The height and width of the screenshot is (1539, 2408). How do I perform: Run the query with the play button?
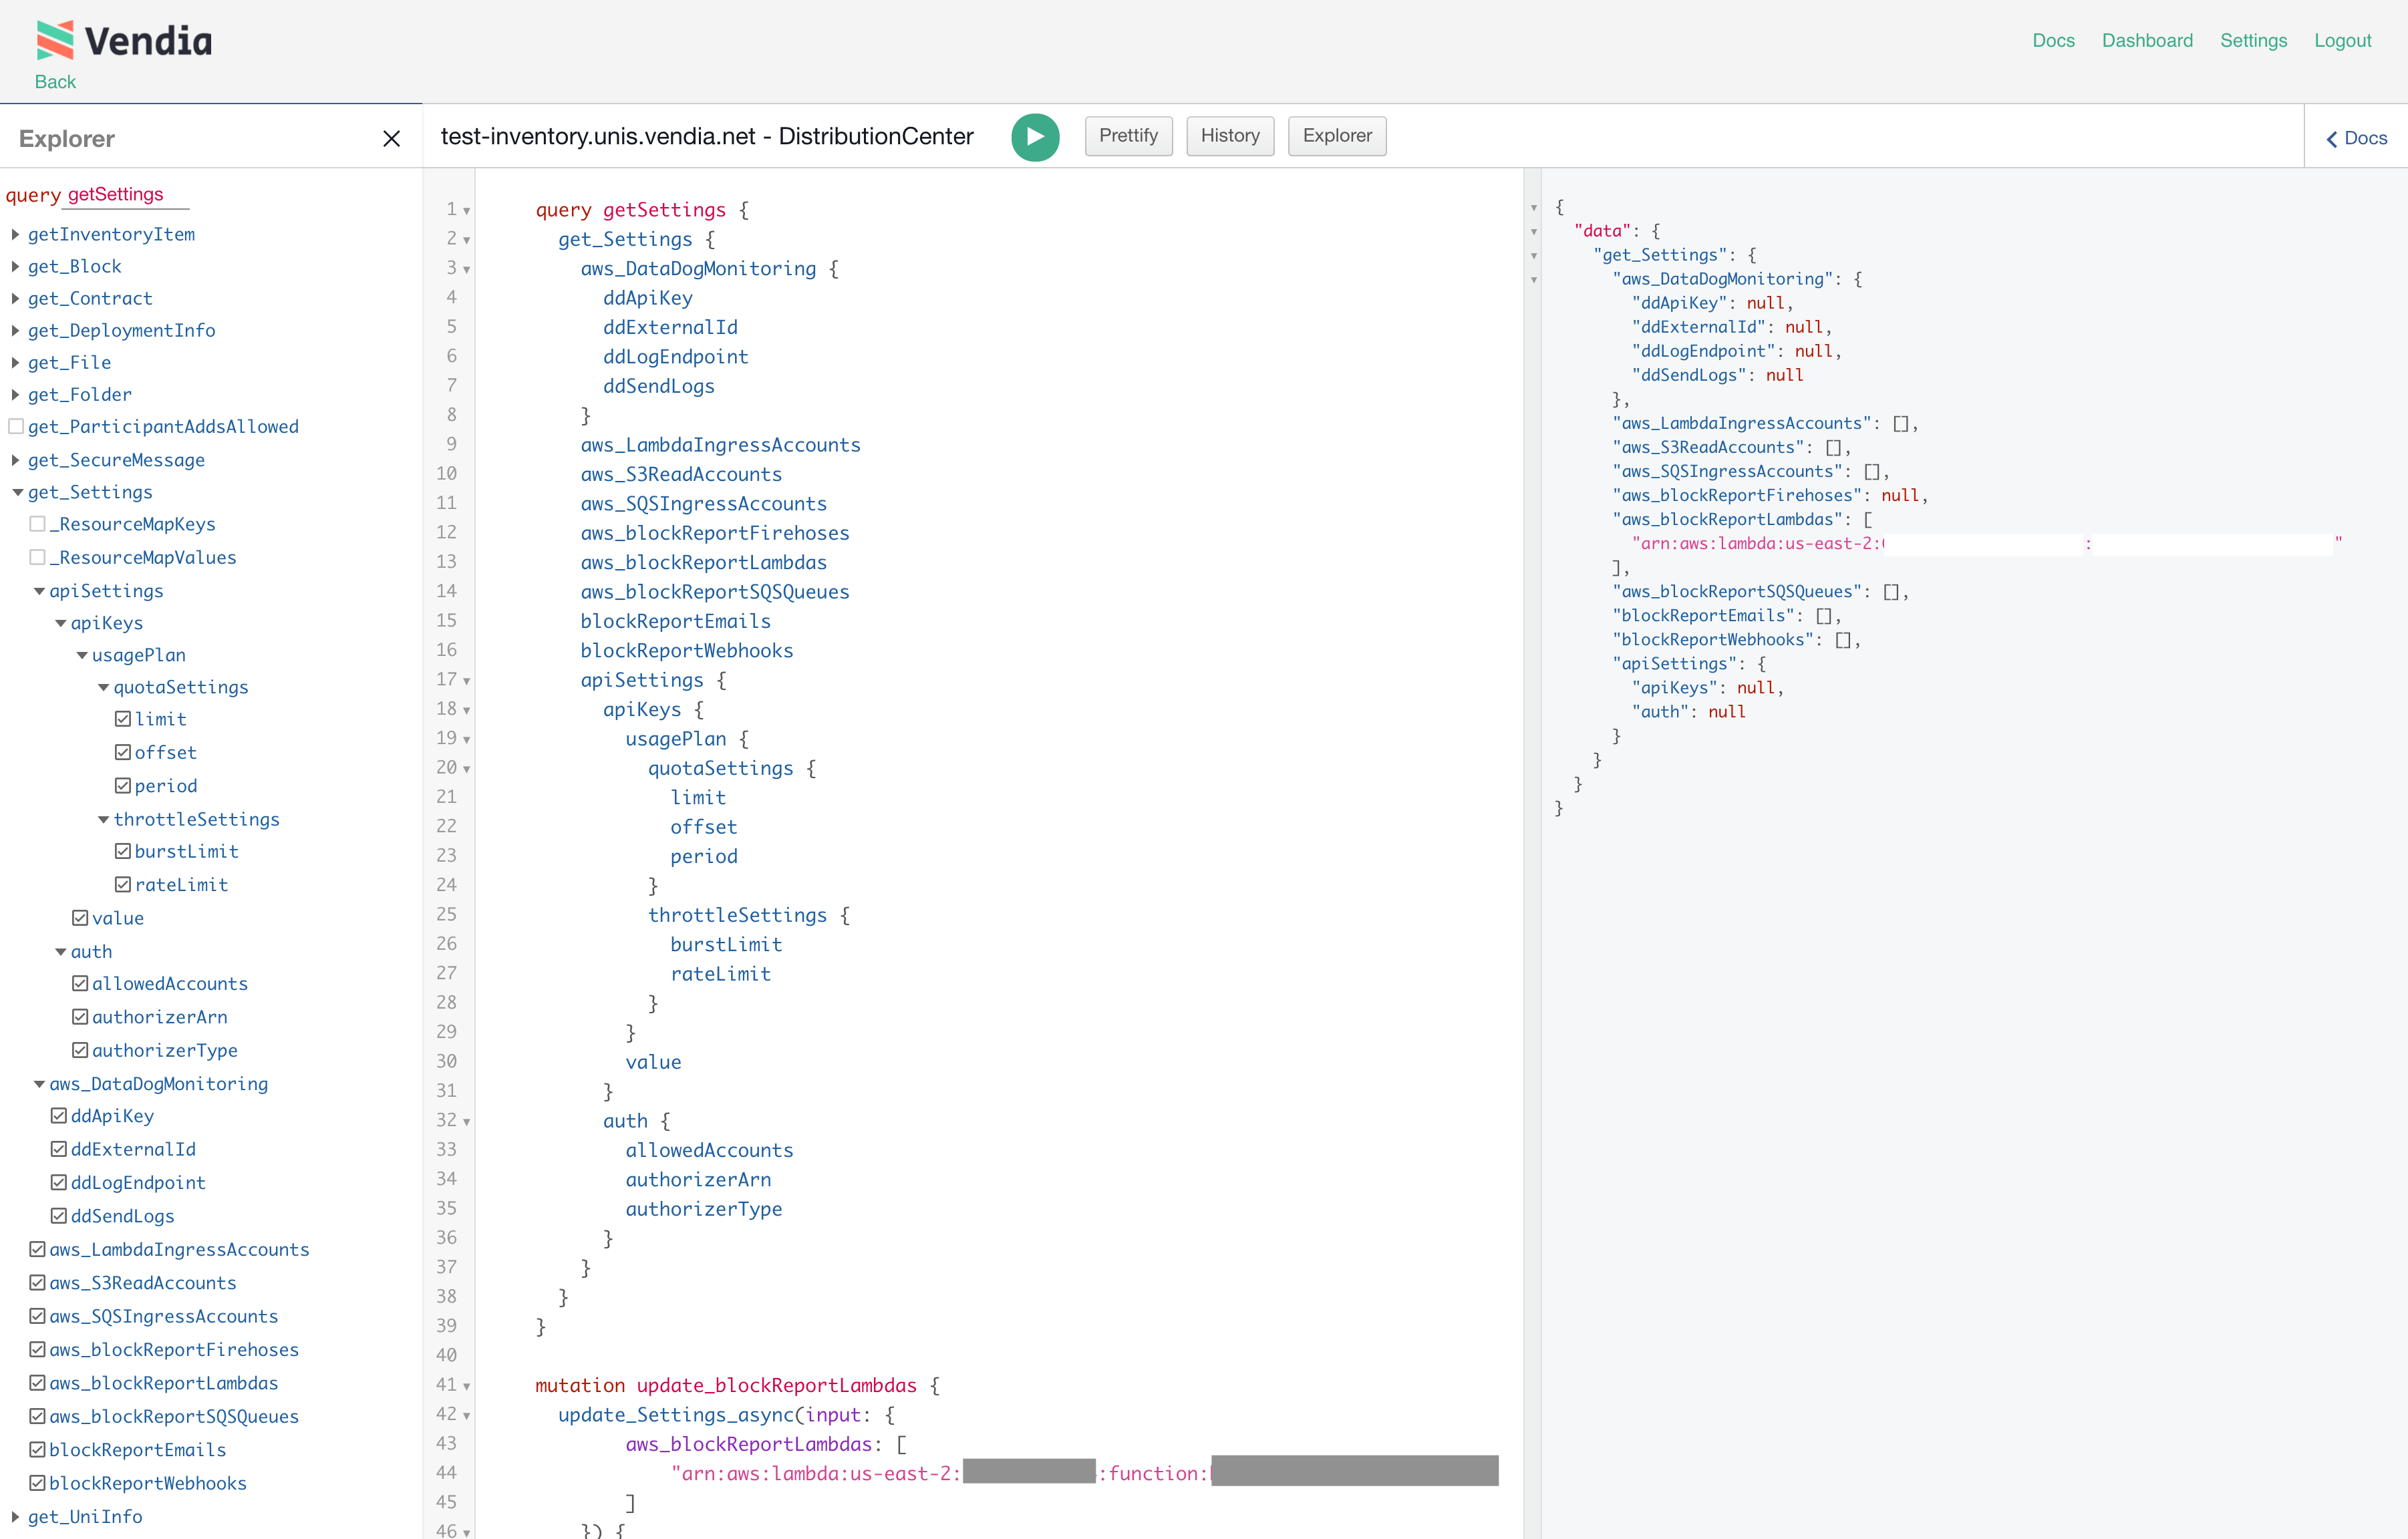[x=1035, y=137]
